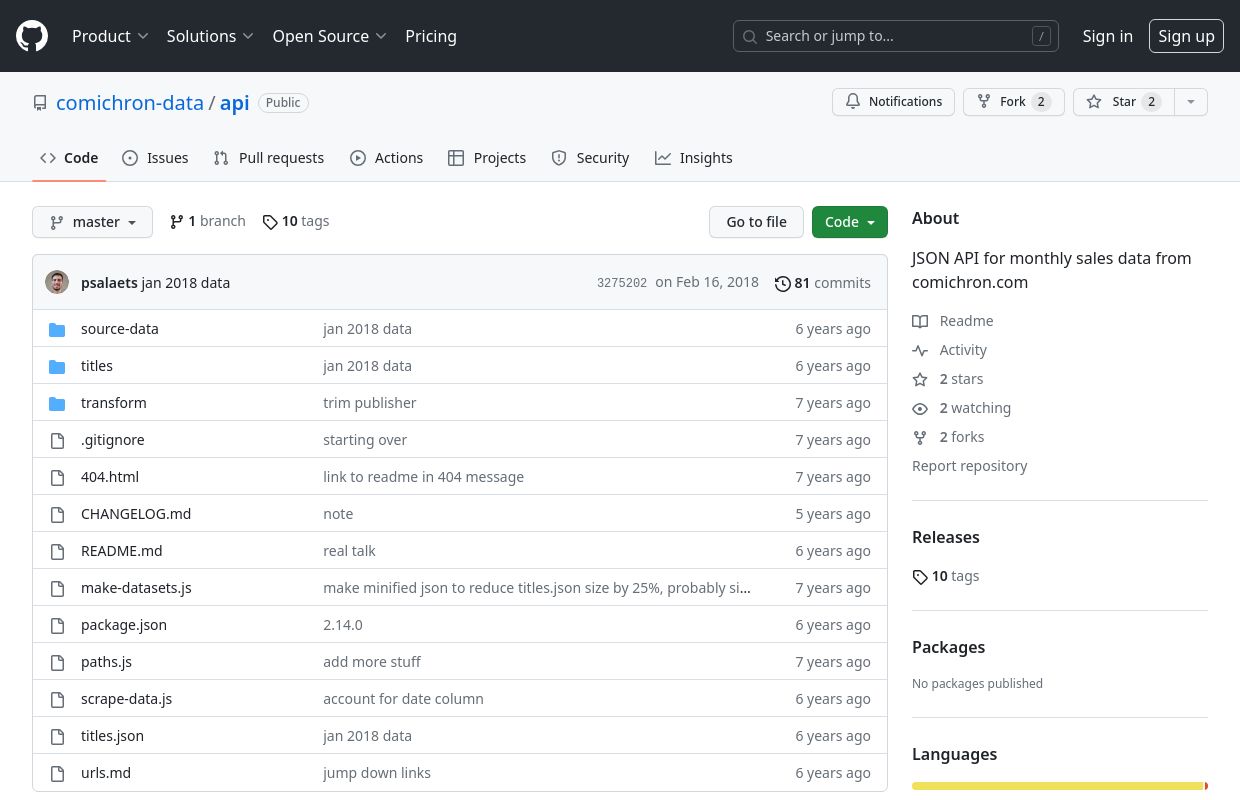Click the urls.md file icon
The image size is (1240, 800).
57,773
